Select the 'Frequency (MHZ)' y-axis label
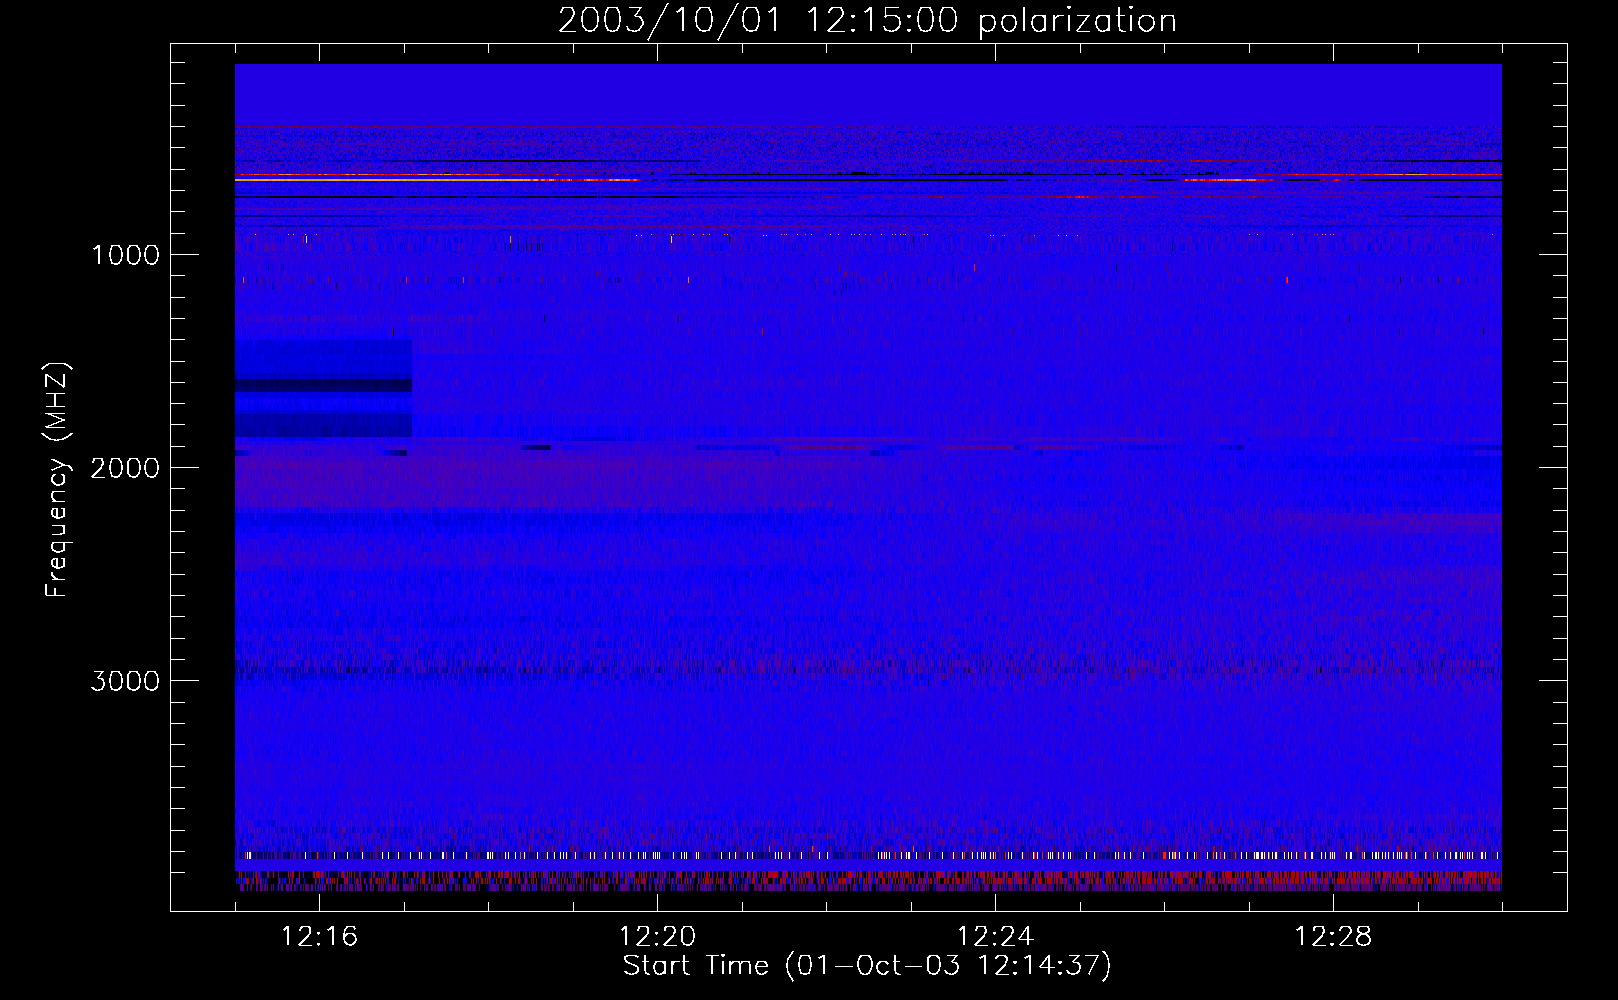Viewport: 1618px width, 1000px height. [57, 479]
